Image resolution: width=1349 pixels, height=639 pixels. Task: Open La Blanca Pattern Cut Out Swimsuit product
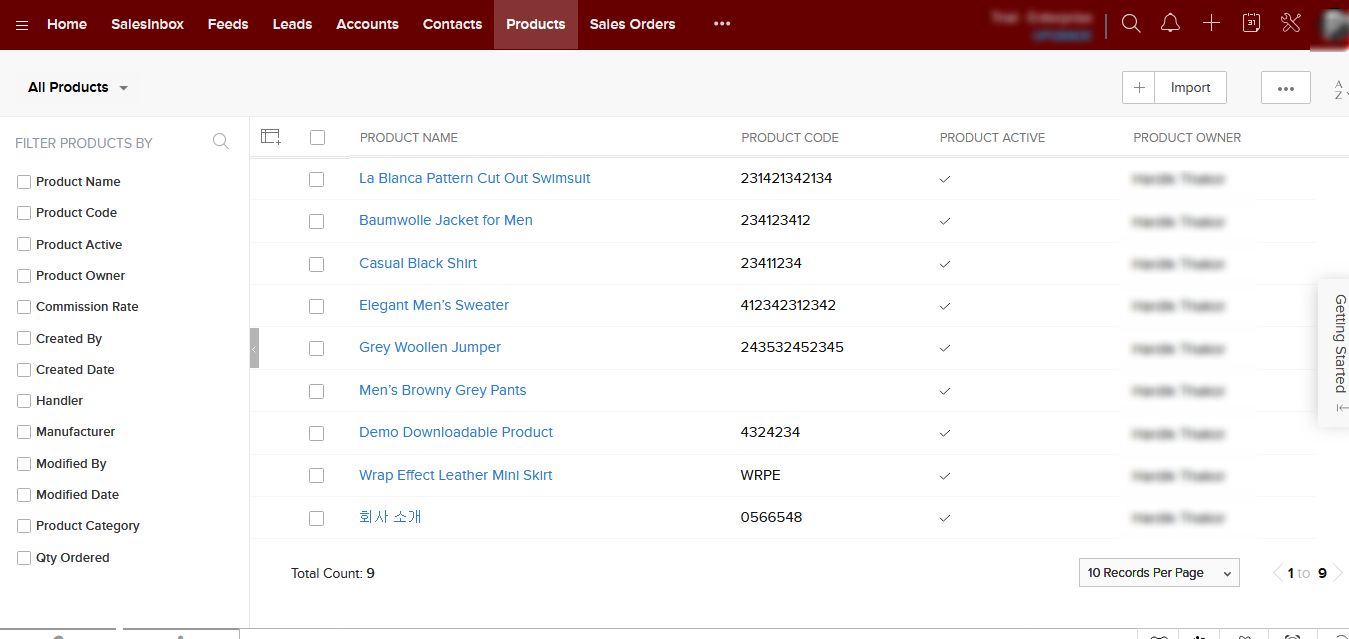point(474,178)
